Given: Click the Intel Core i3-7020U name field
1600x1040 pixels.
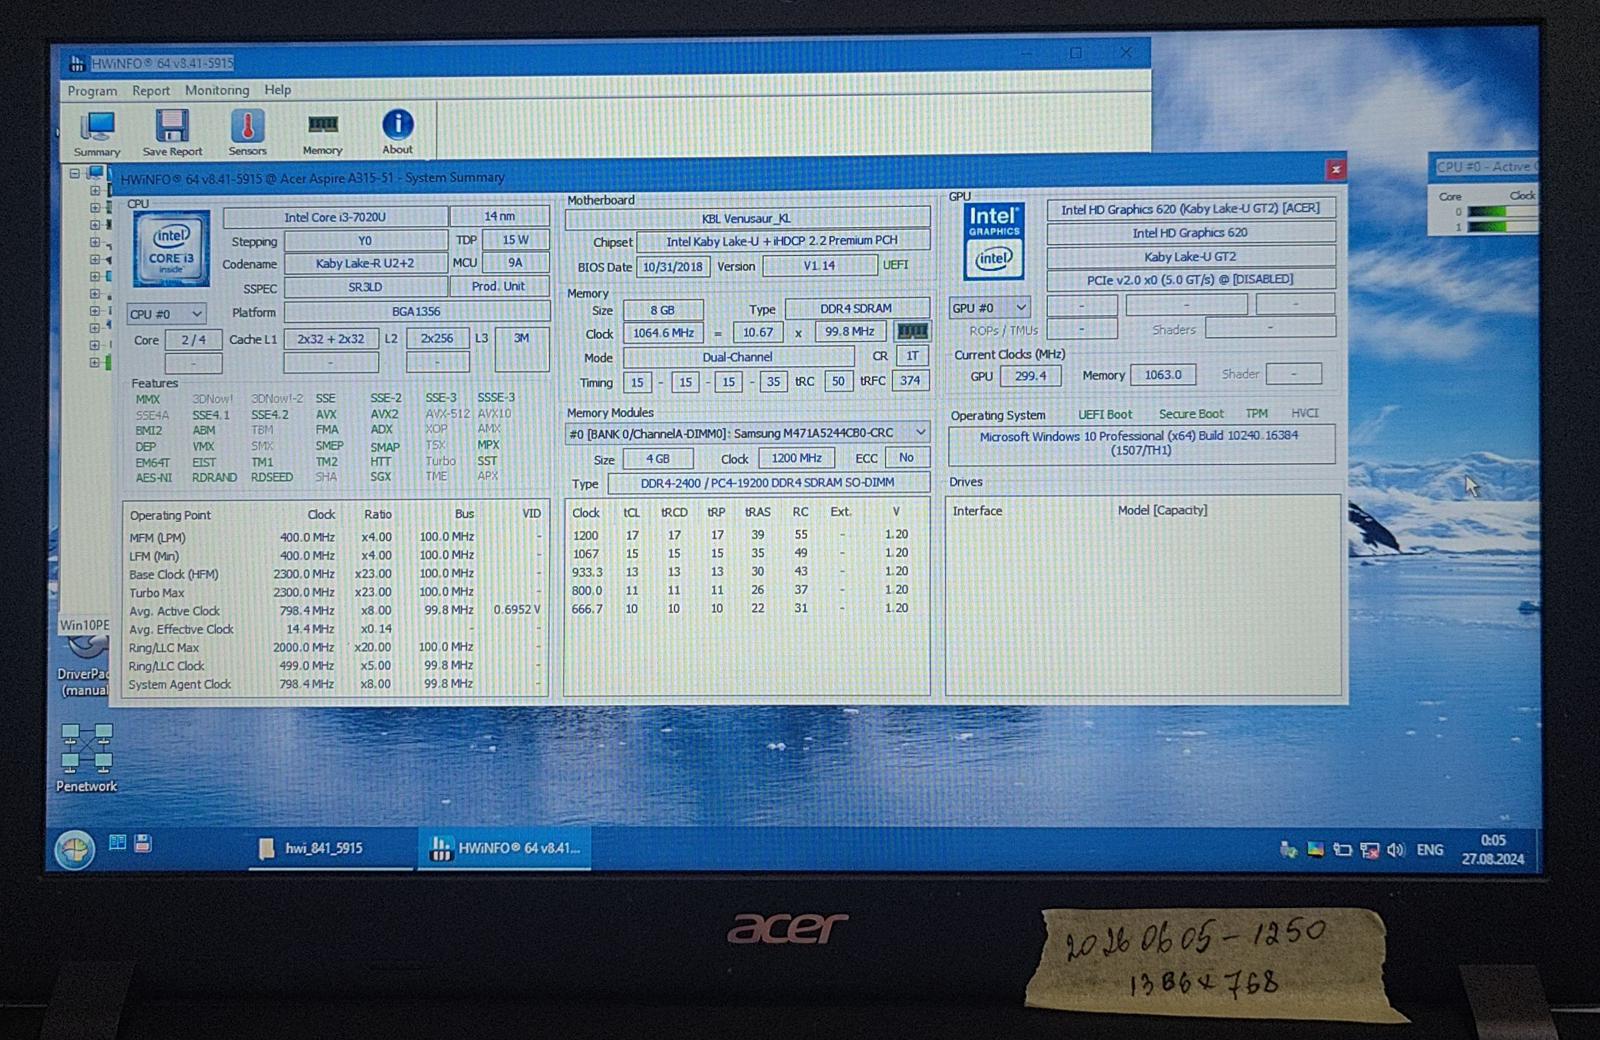Looking at the screenshot, I should point(335,217).
